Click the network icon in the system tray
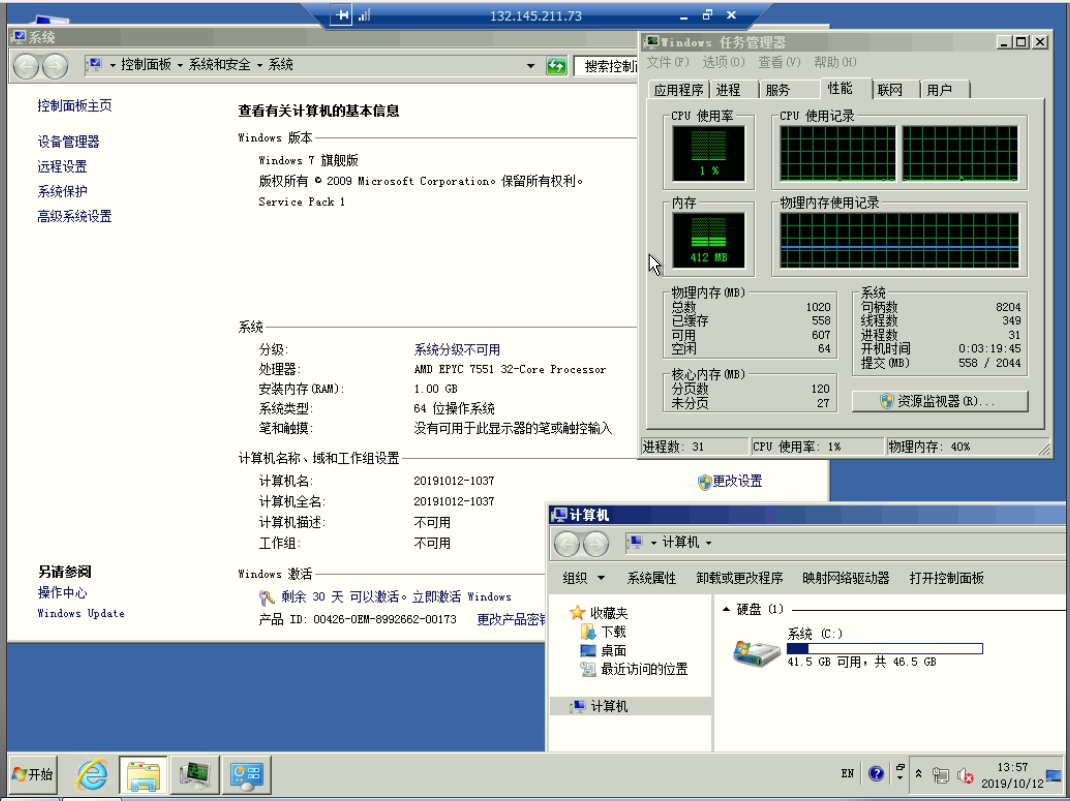Image resolution: width=1070 pixels, height=801 pixels. point(940,774)
